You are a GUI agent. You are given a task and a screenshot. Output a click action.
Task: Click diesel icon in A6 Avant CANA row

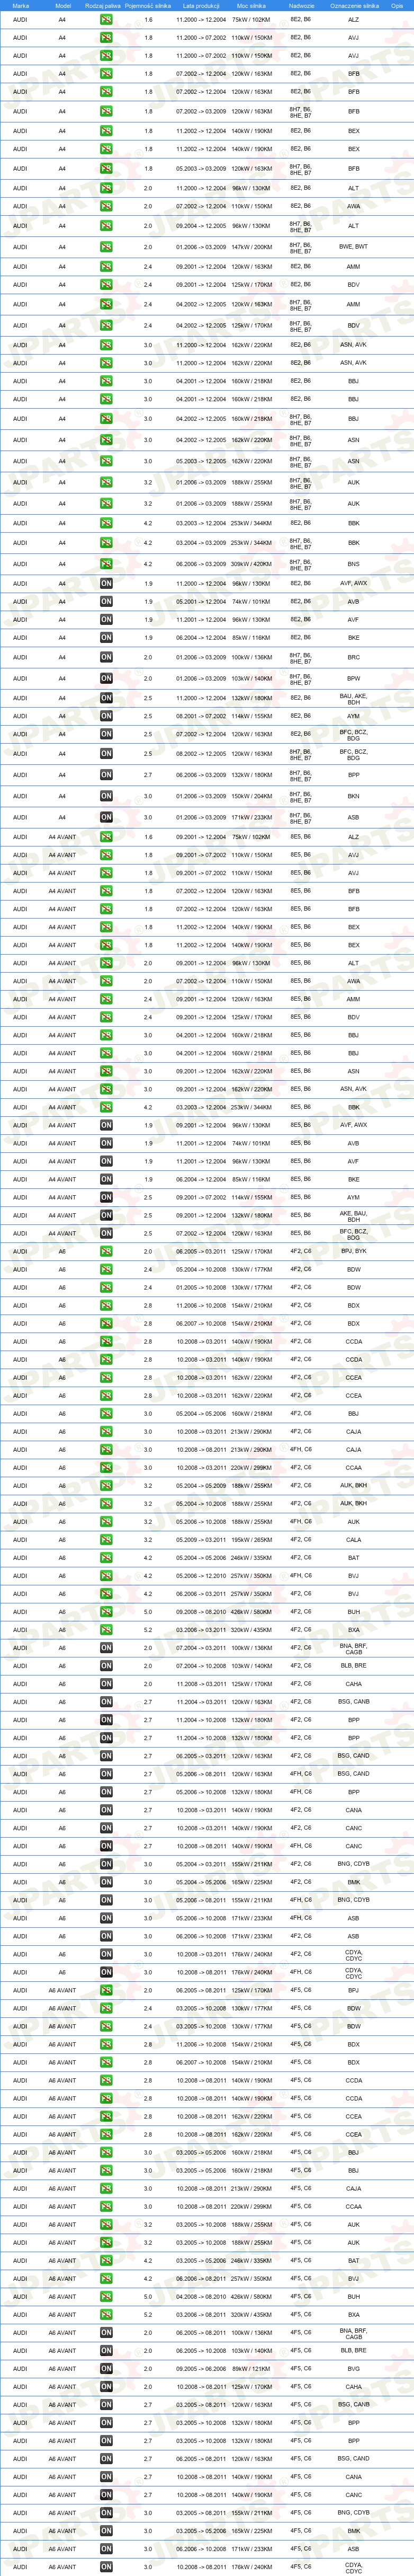pos(106,2477)
